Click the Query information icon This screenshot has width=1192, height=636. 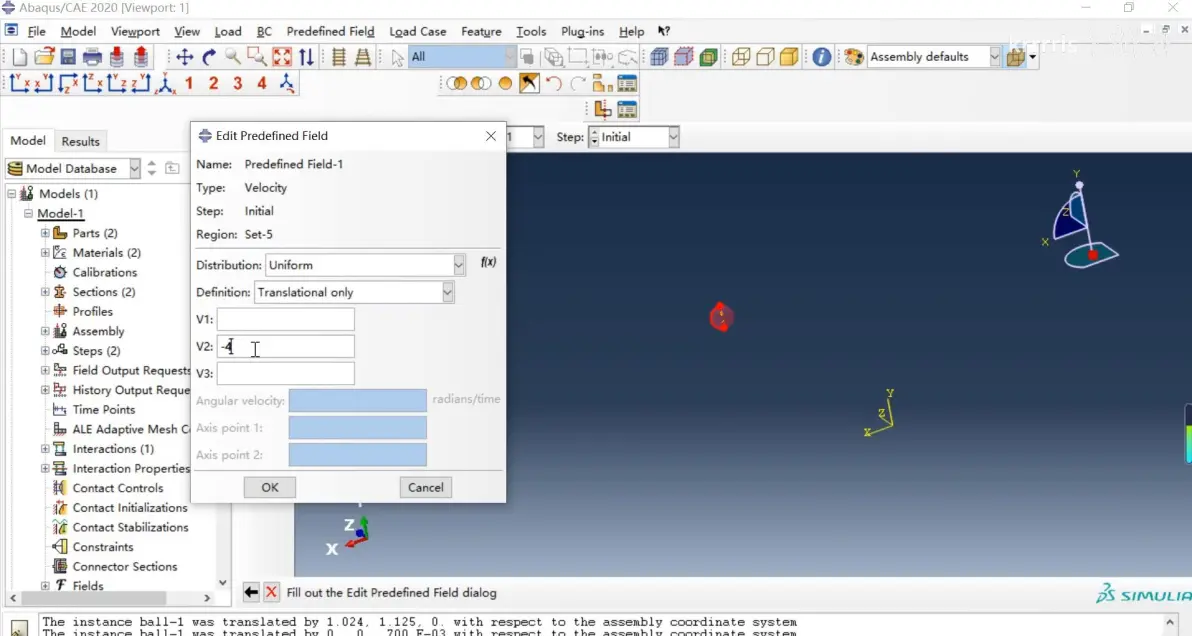click(x=821, y=57)
